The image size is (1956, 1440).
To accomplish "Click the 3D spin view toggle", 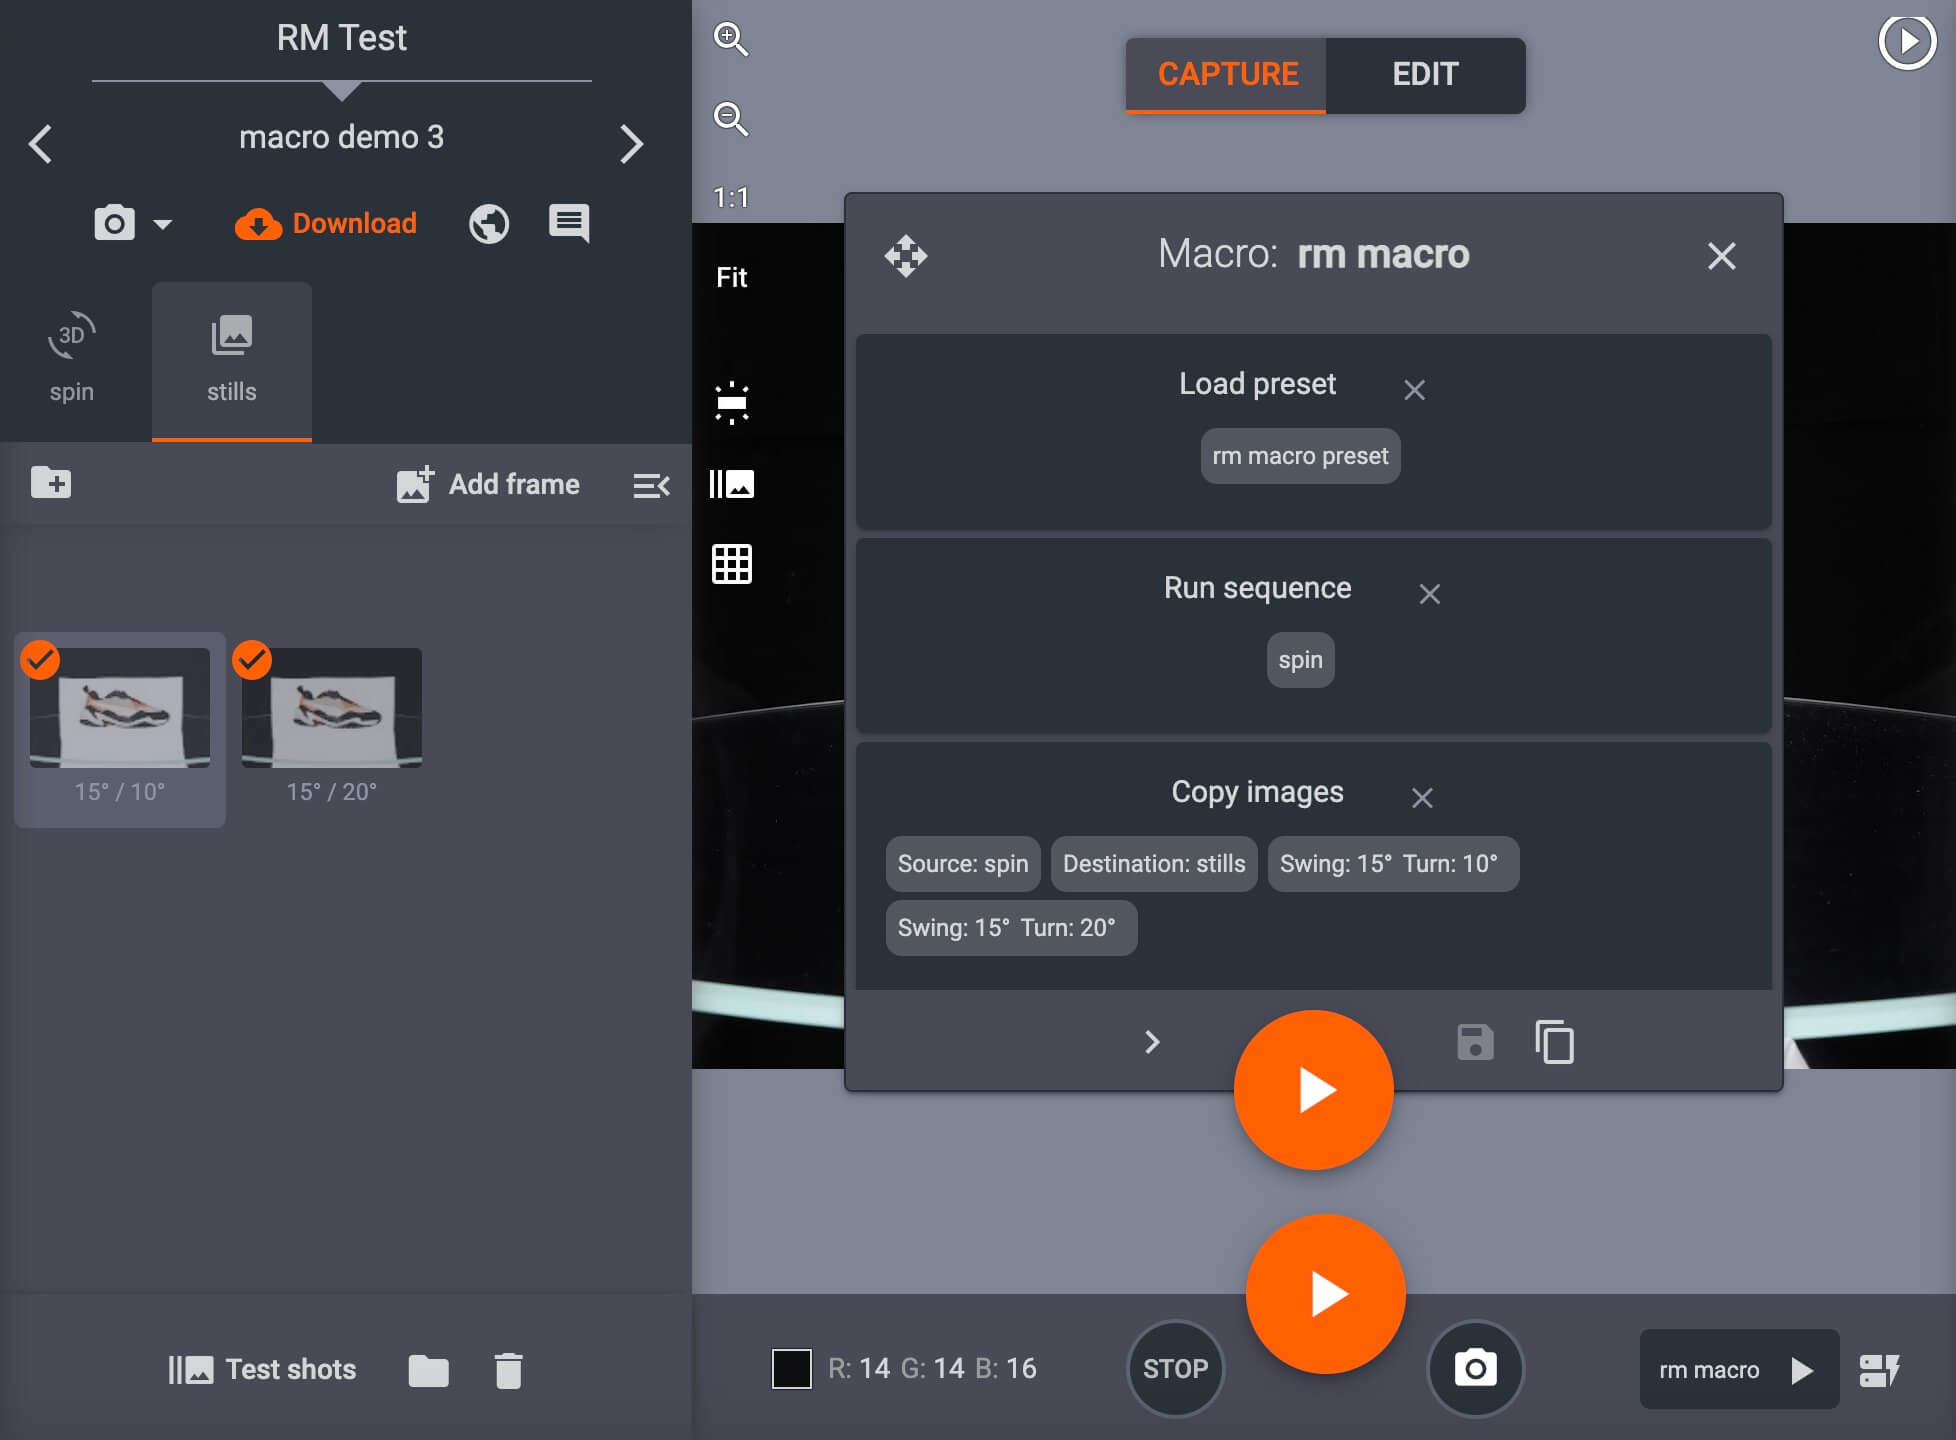I will [x=70, y=358].
